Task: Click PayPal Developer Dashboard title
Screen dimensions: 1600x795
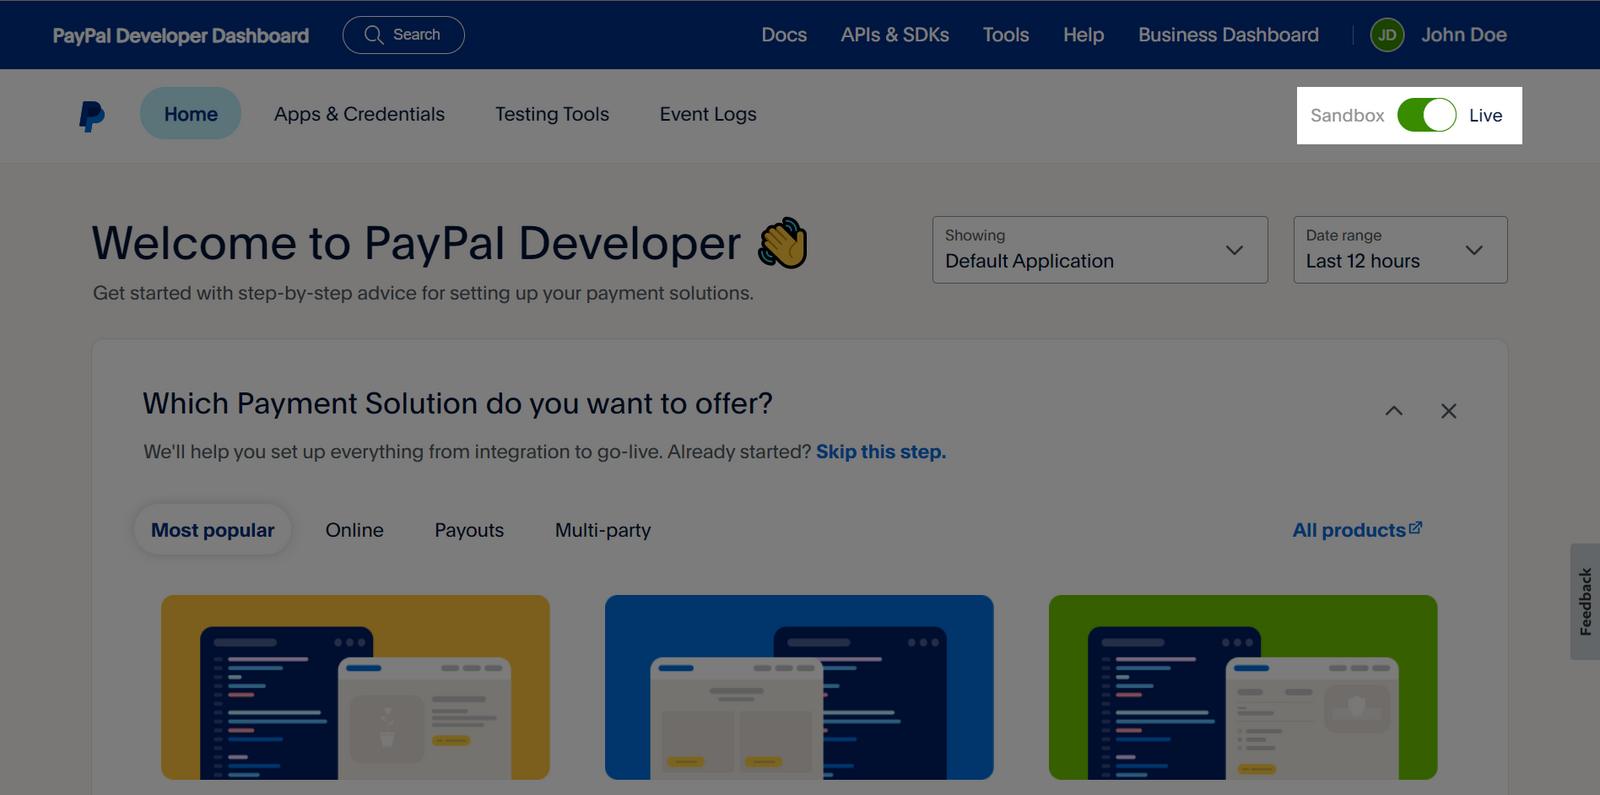Action: (181, 35)
